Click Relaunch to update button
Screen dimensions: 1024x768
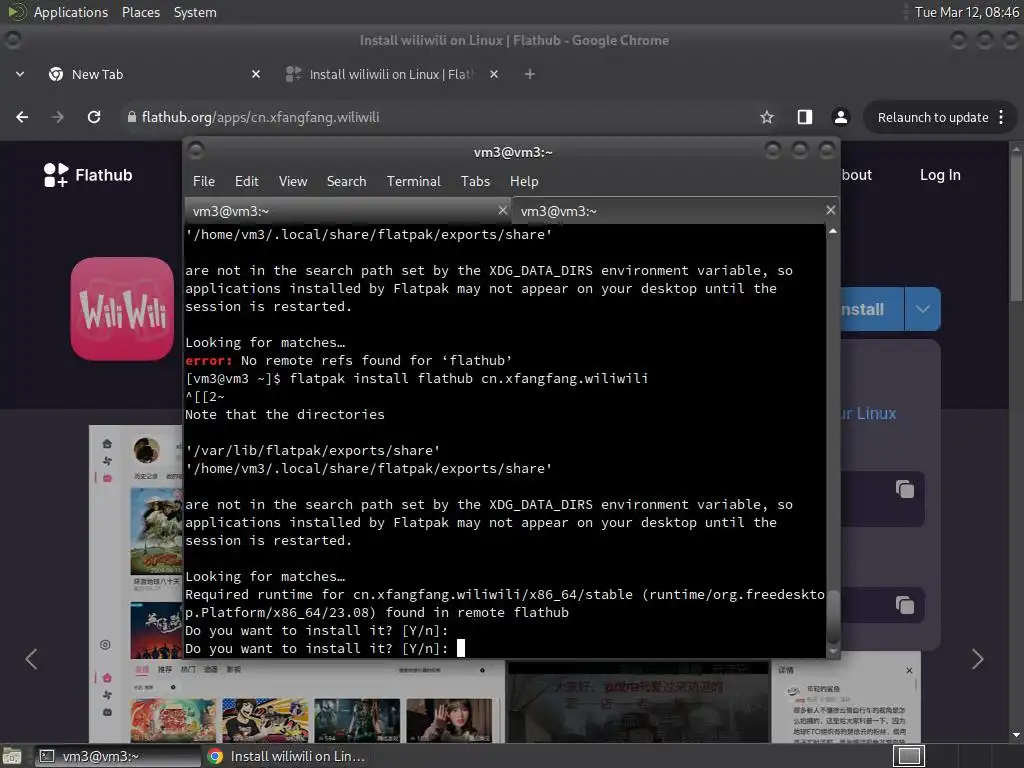[x=933, y=118]
